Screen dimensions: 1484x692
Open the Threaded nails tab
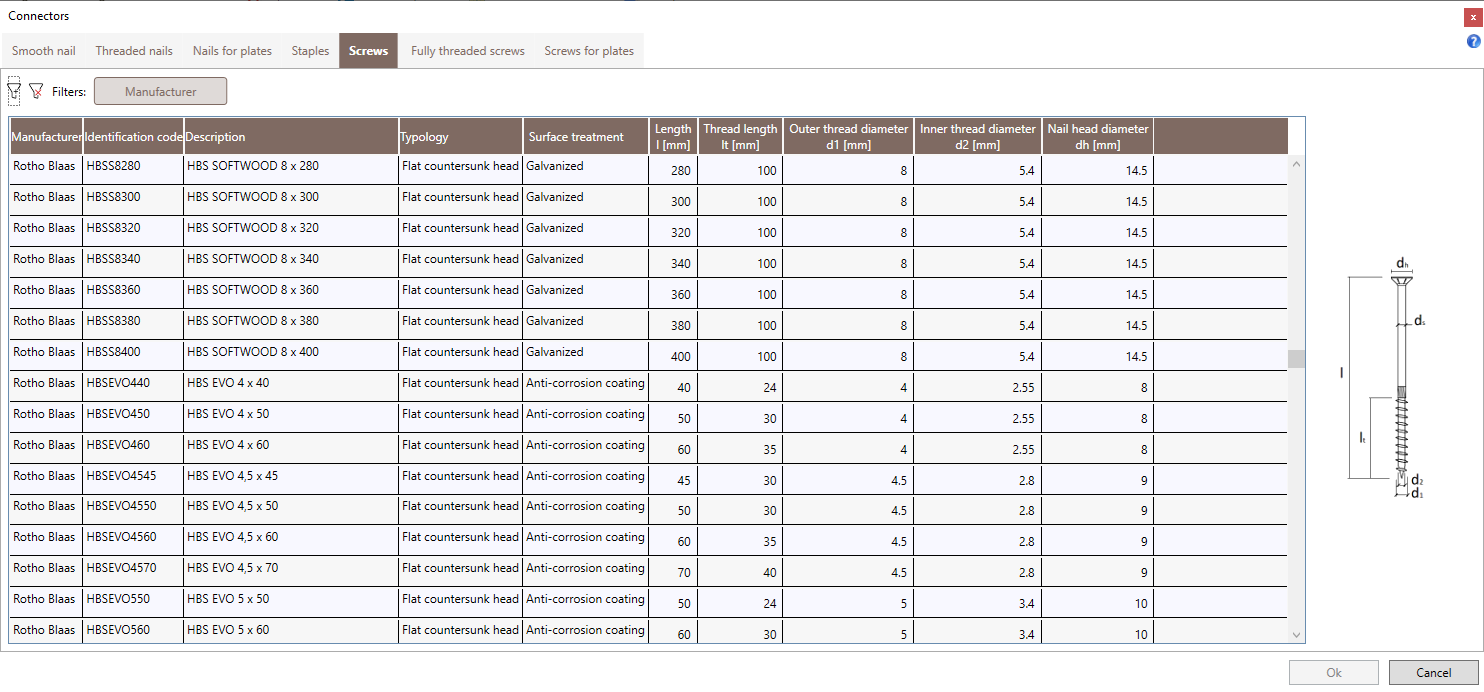click(x=134, y=51)
